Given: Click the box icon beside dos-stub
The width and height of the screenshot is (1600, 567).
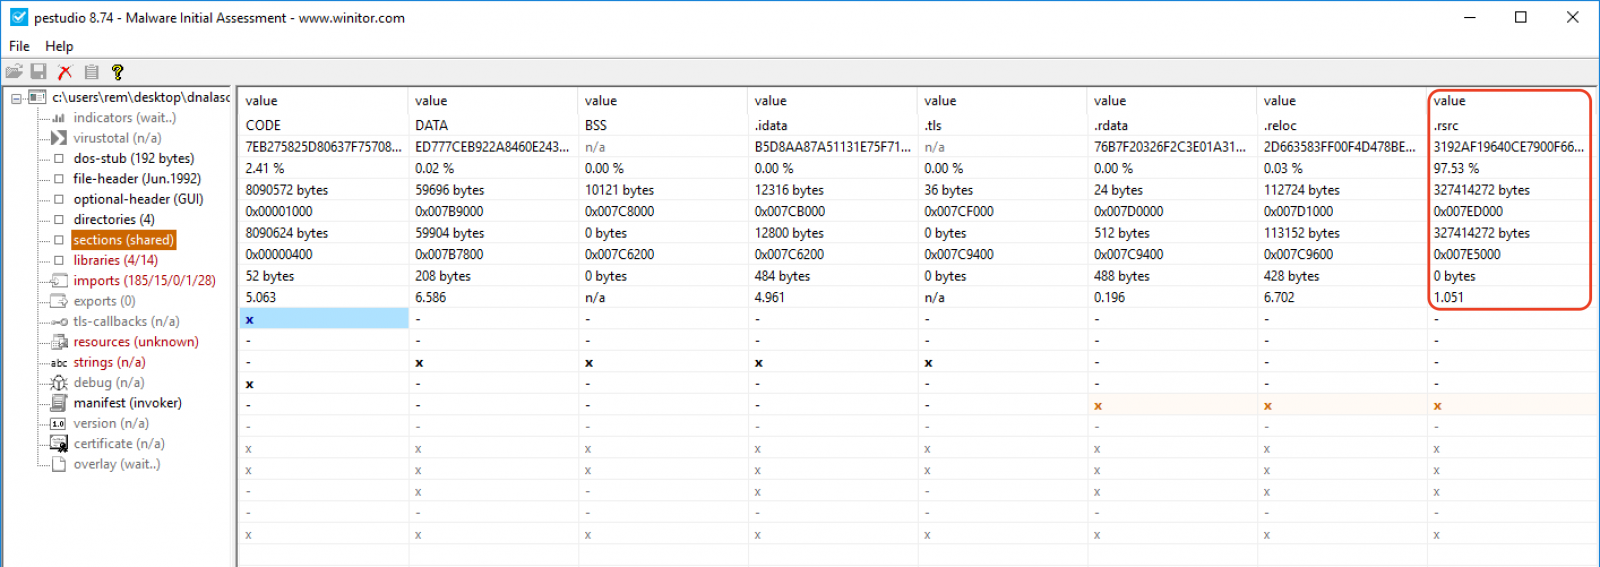Looking at the screenshot, I should pyautogui.click(x=59, y=159).
